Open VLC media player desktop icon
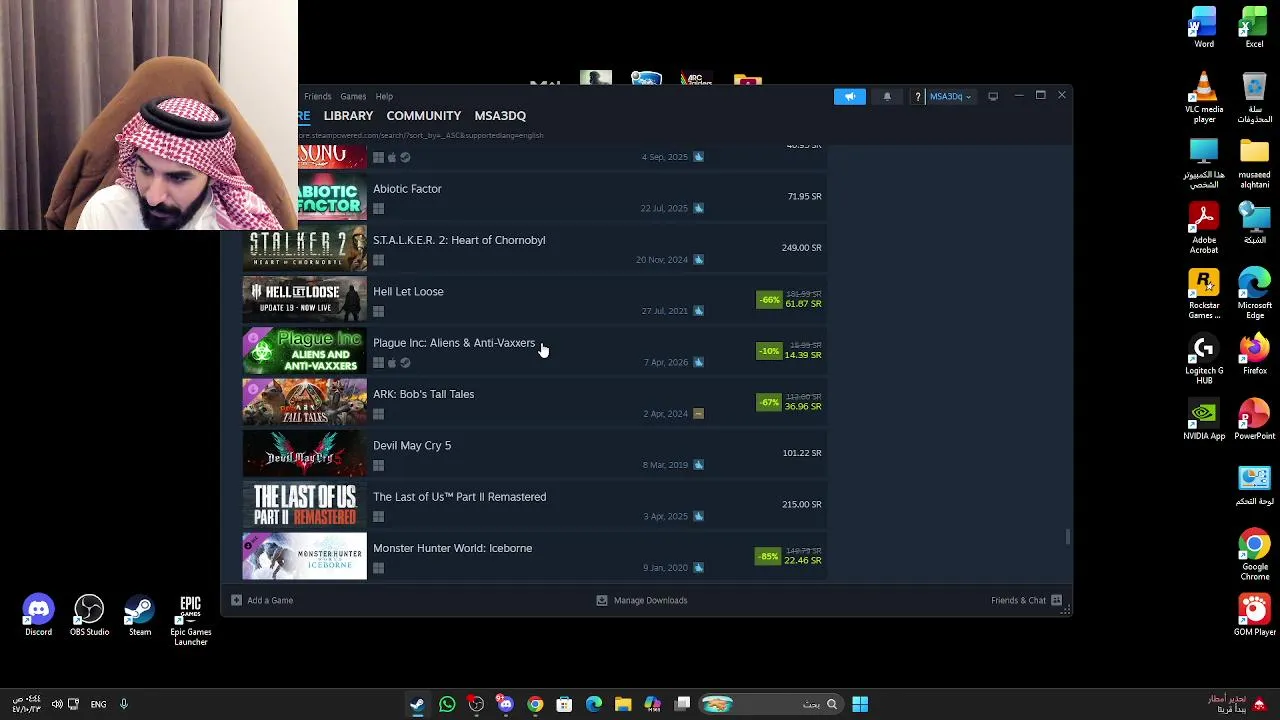Screen dimensions: 1280x720 click(1204, 98)
